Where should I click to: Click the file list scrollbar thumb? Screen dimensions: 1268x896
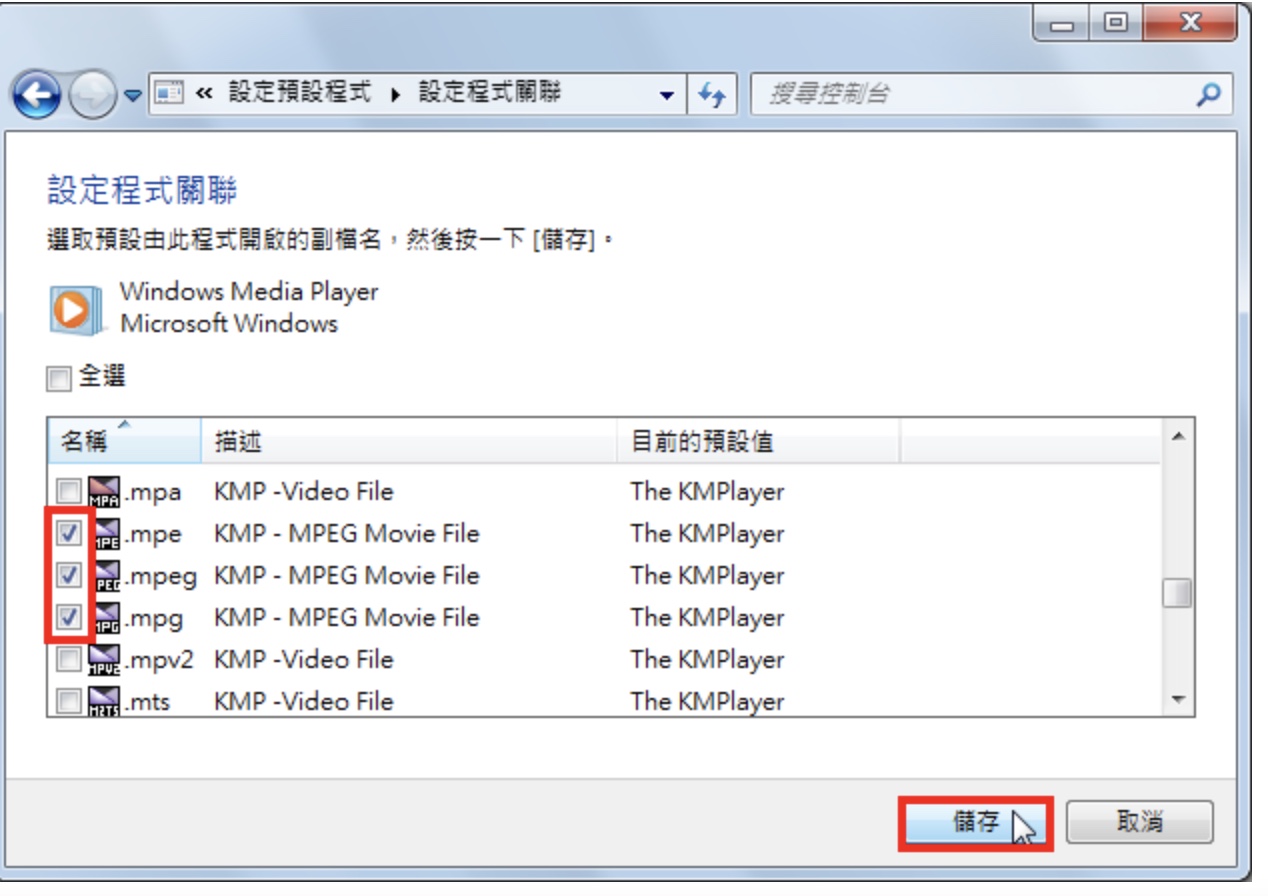[1178, 593]
